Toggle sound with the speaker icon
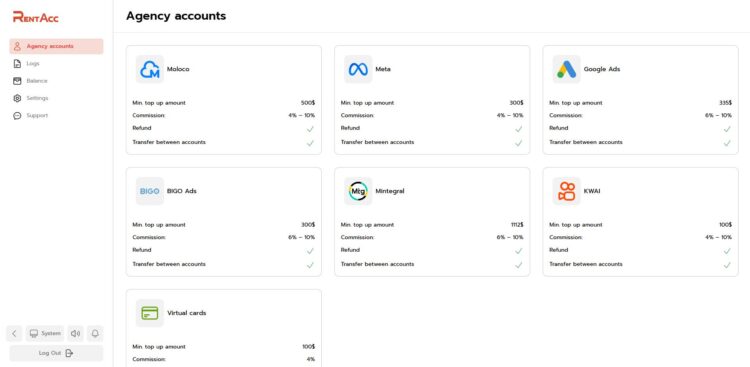 (76, 334)
